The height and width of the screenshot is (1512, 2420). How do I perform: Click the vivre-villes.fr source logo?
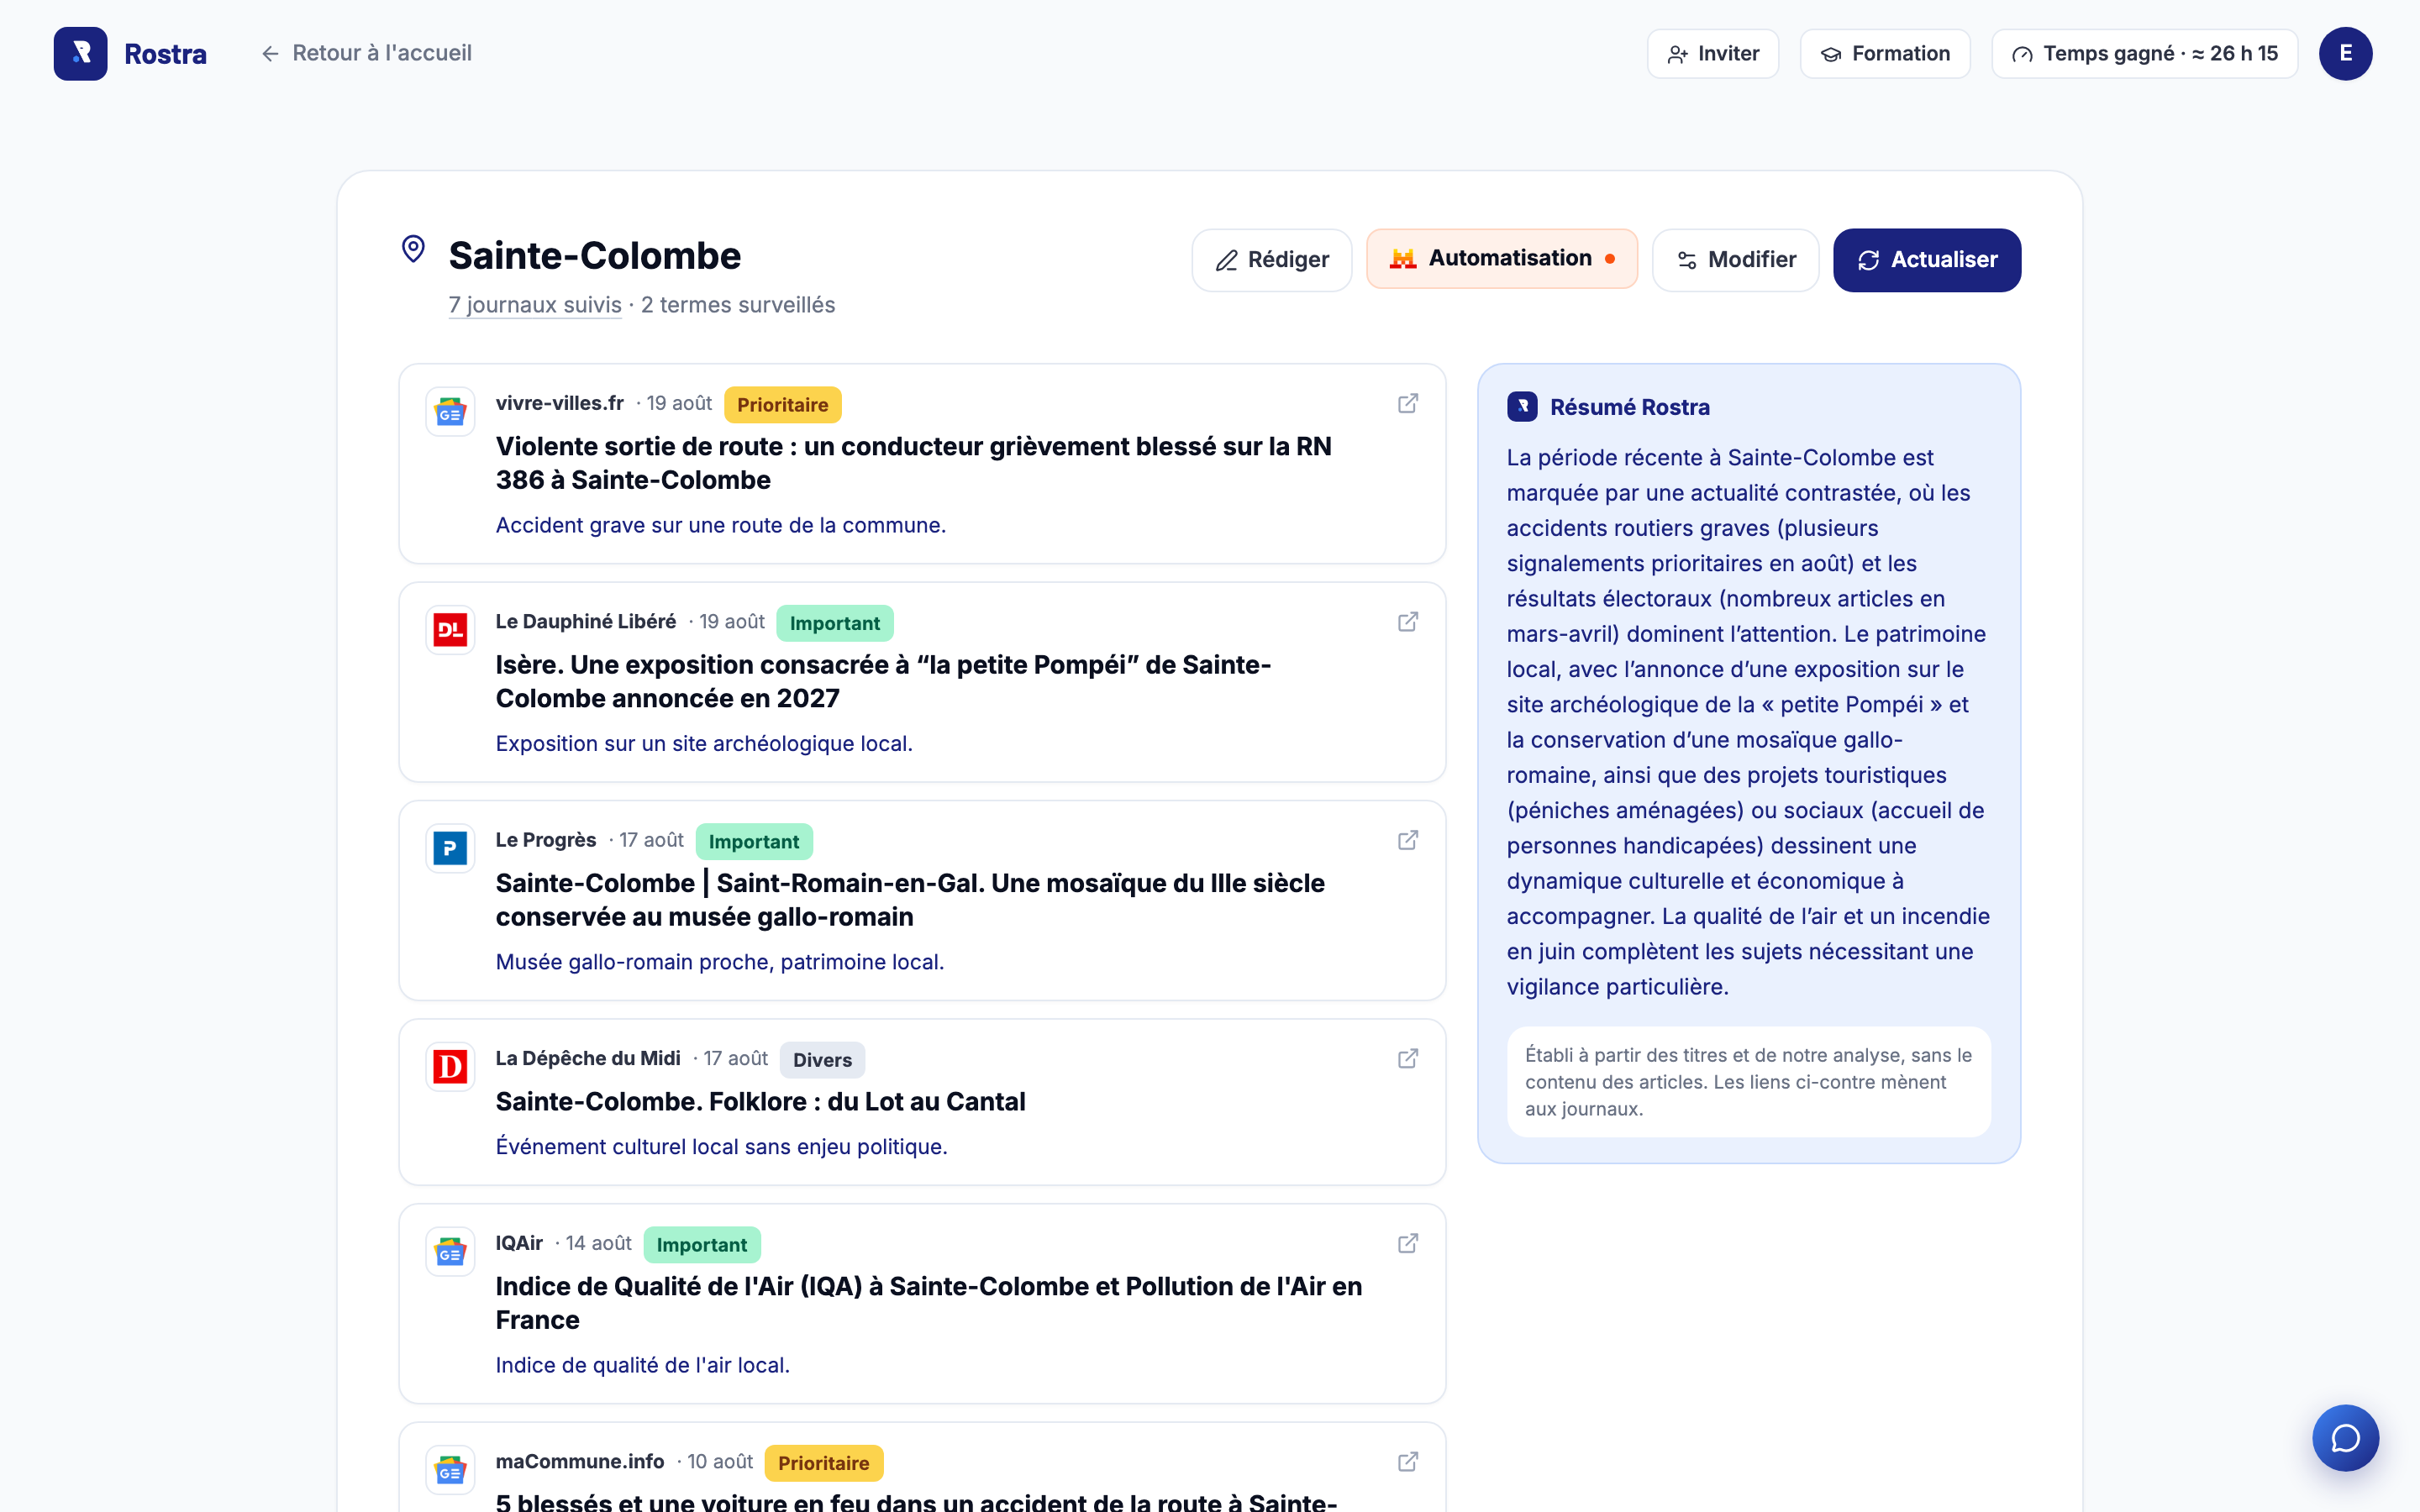(450, 411)
